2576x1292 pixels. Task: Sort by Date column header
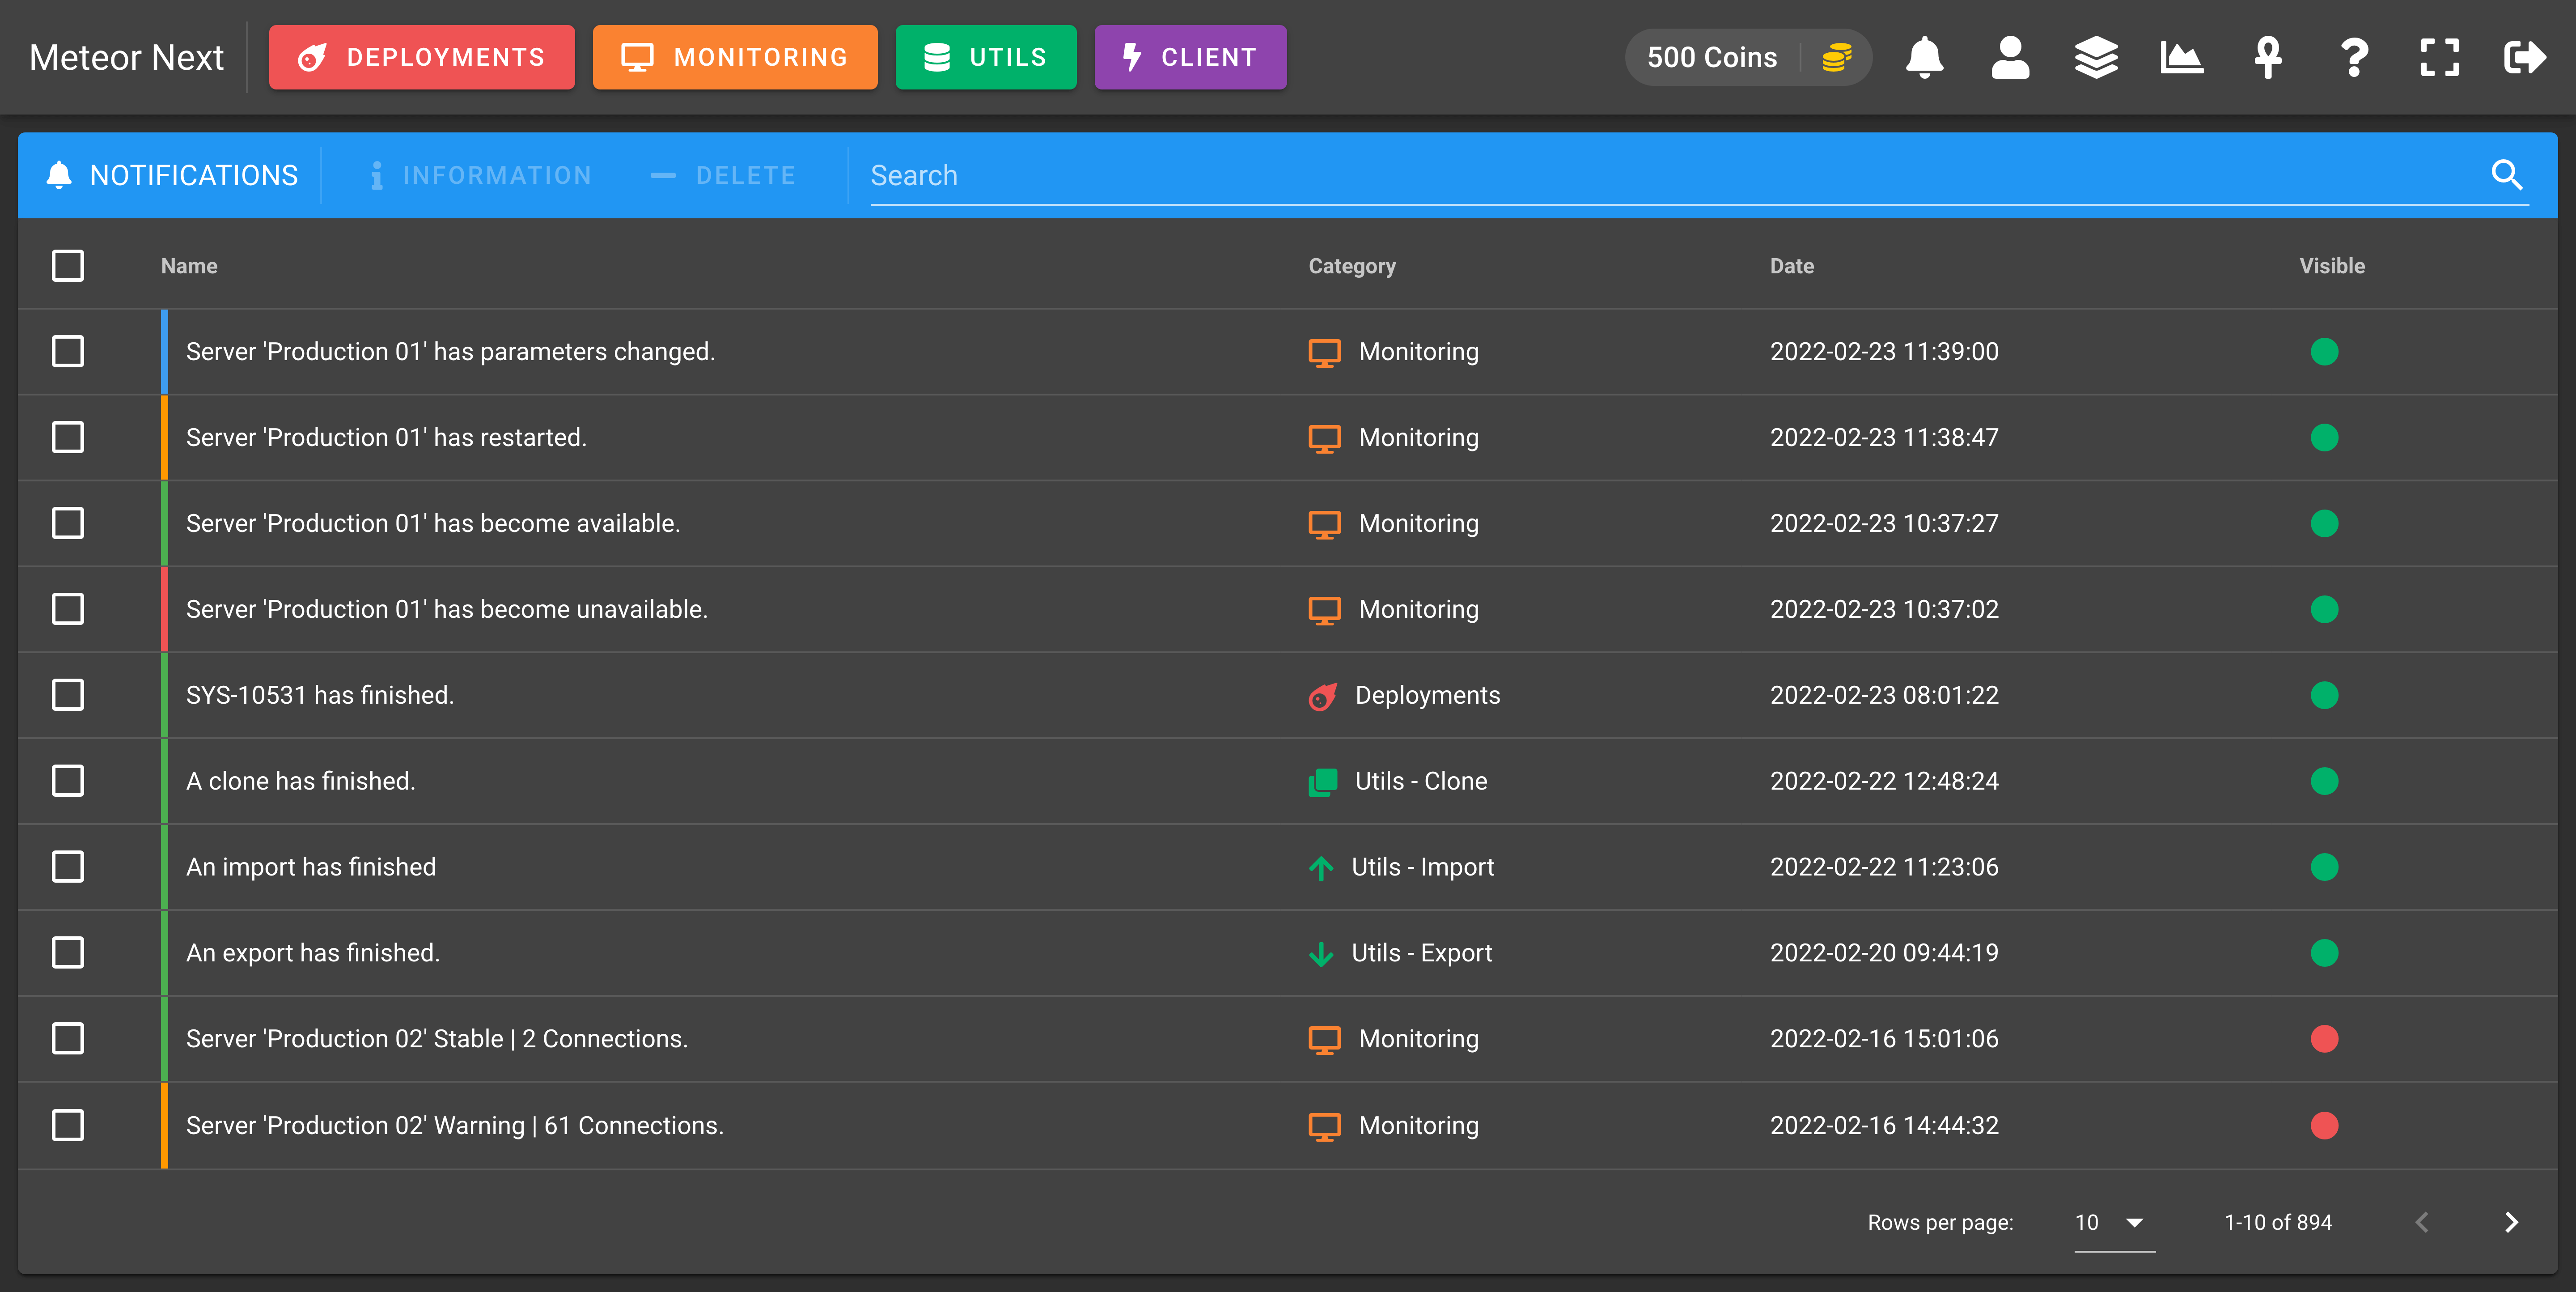(x=1791, y=266)
